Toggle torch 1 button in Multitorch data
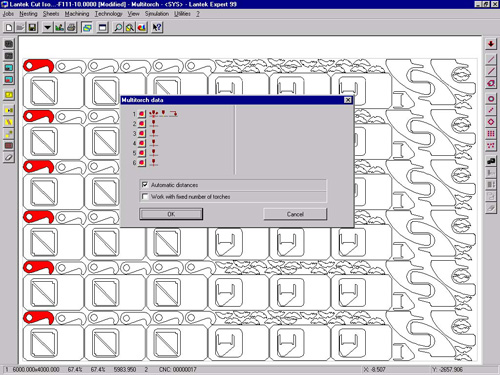This screenshot has height=375, width=500. (142, 114)
